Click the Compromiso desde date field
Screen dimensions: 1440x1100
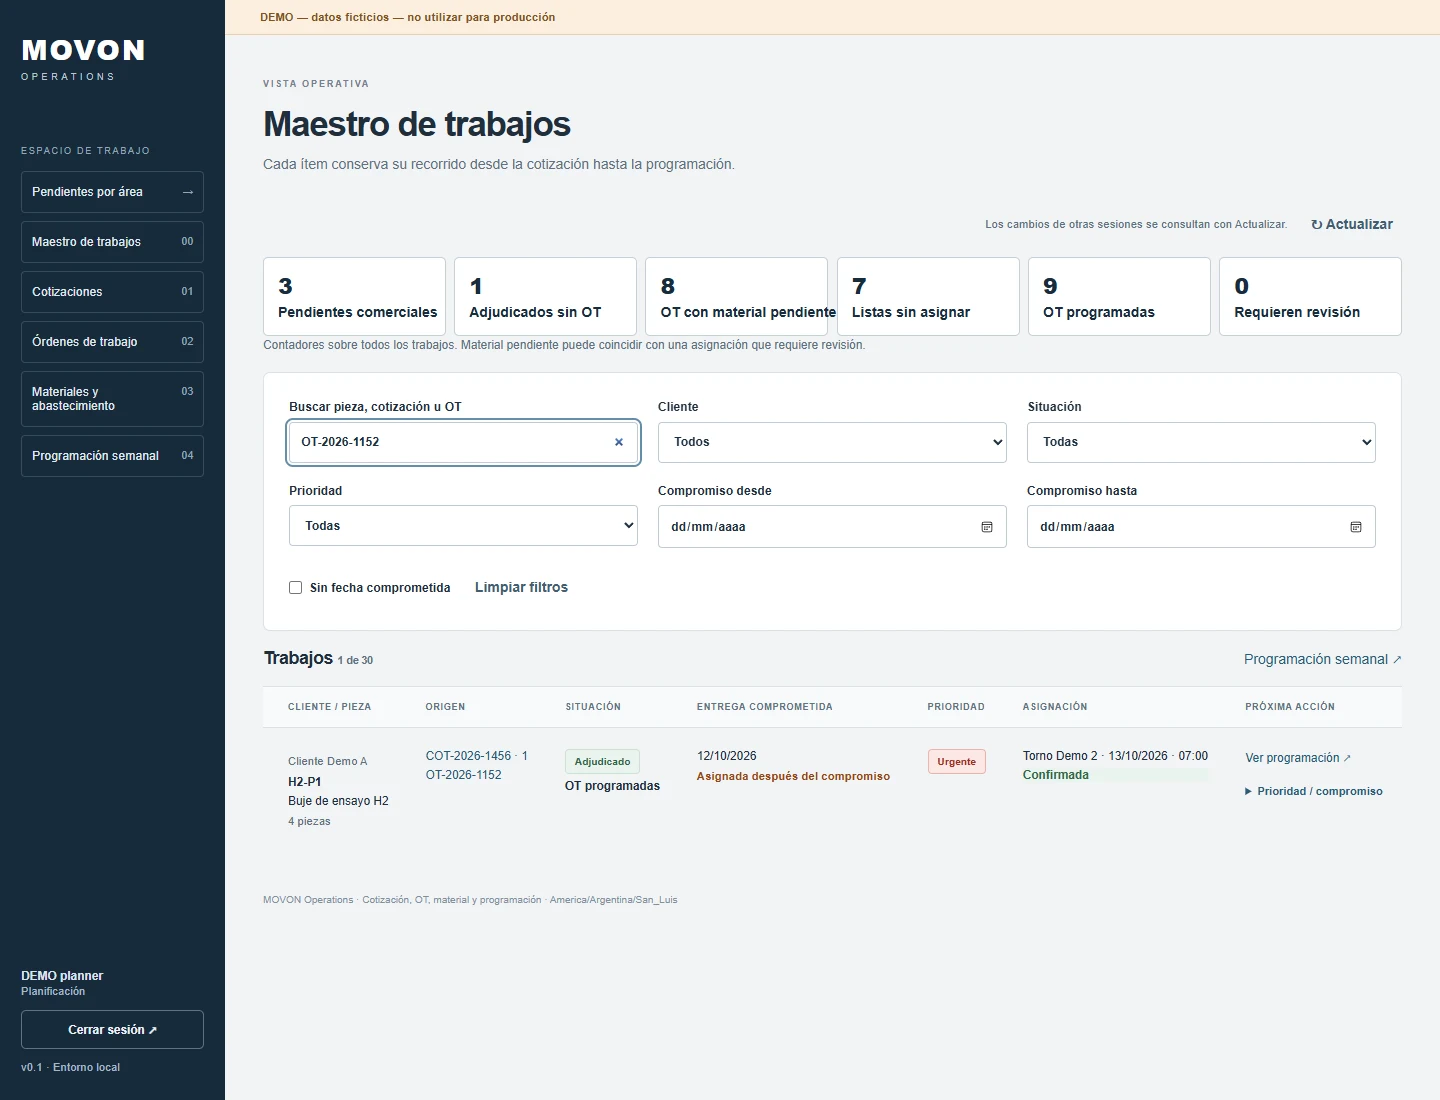tap(832, 527)
